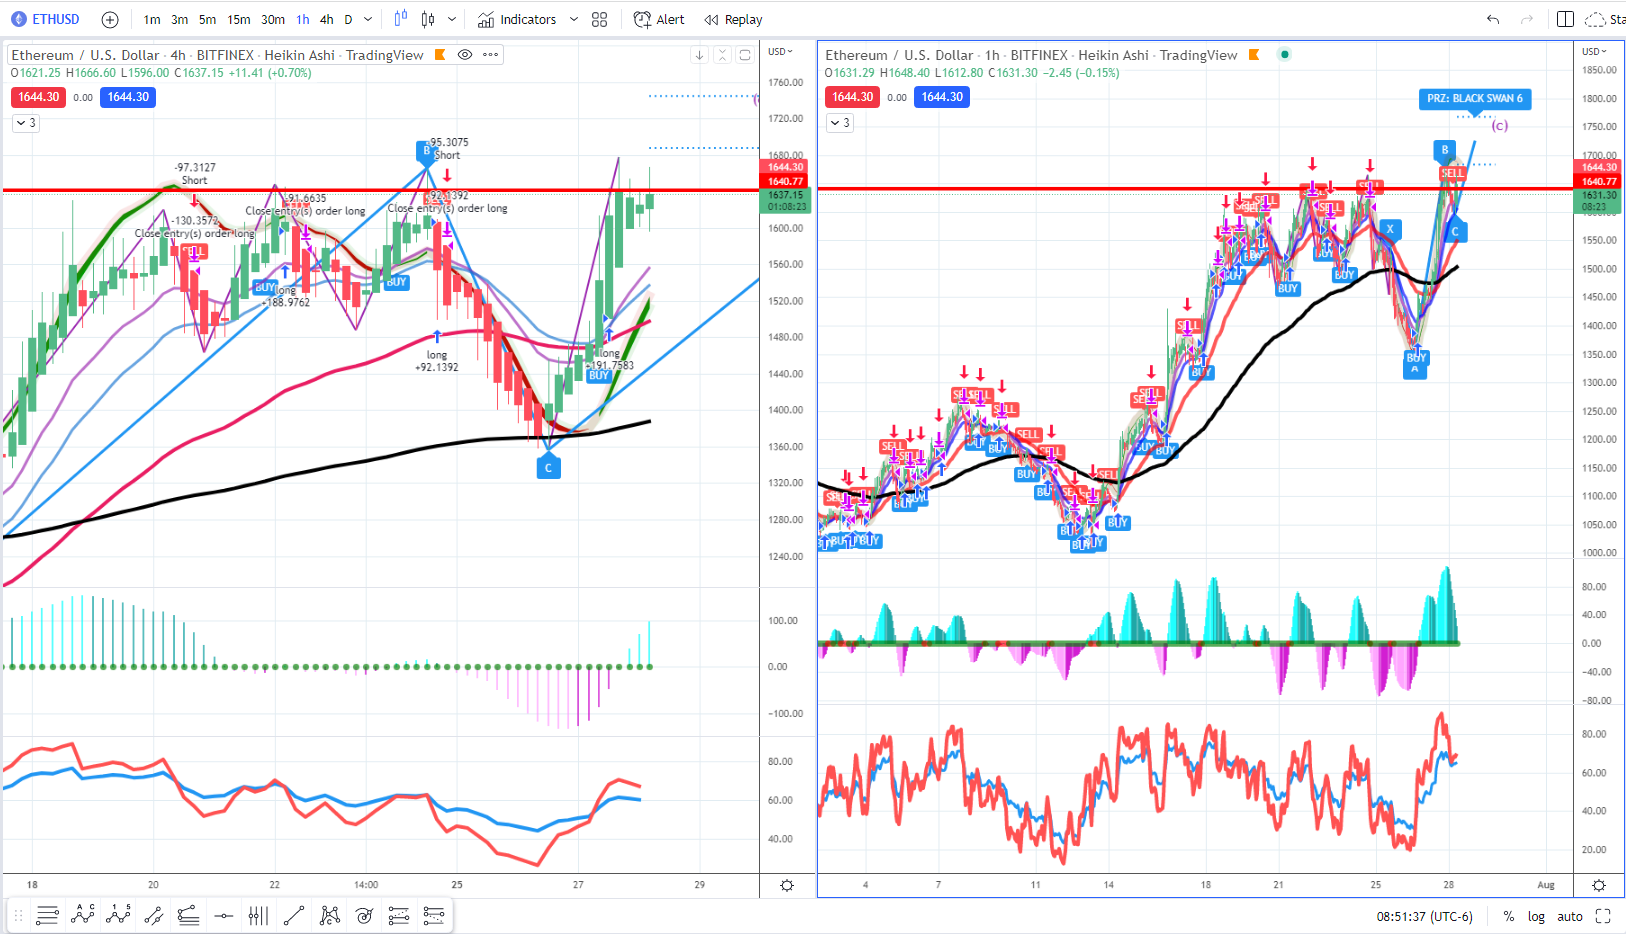Toggle percent scale with the % button

coord(1508,916)
